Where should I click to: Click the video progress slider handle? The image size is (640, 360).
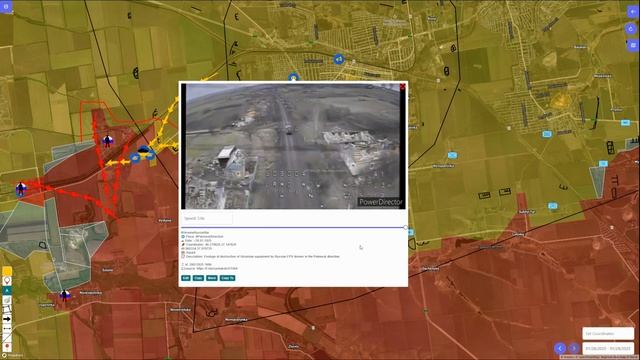click(405, 227)
